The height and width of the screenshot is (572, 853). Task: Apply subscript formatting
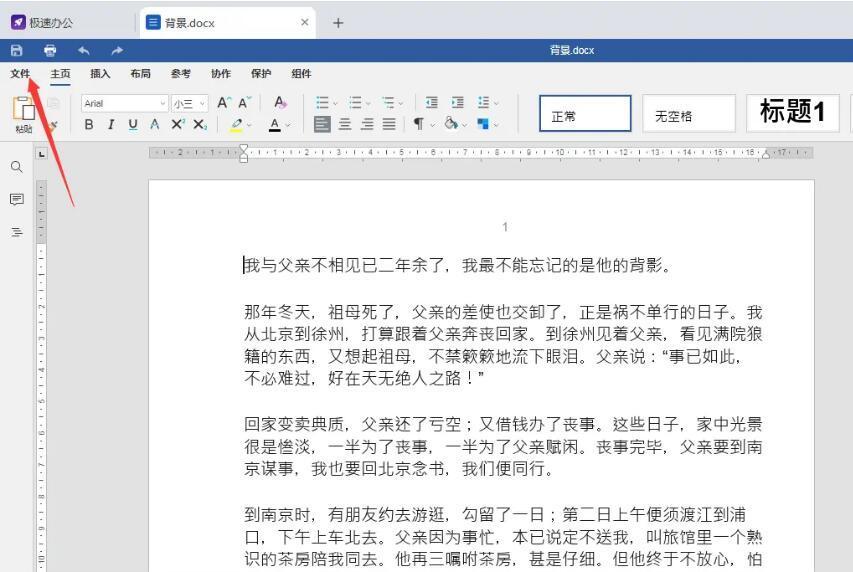pyautogui.click(x=200, y=125)
